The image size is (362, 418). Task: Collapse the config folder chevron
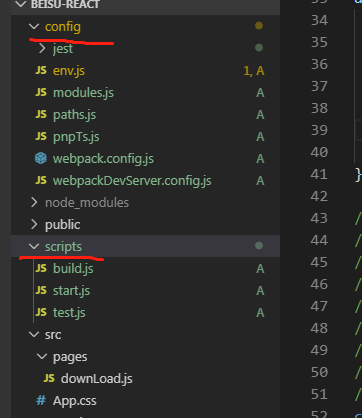[x=34, y=26]
